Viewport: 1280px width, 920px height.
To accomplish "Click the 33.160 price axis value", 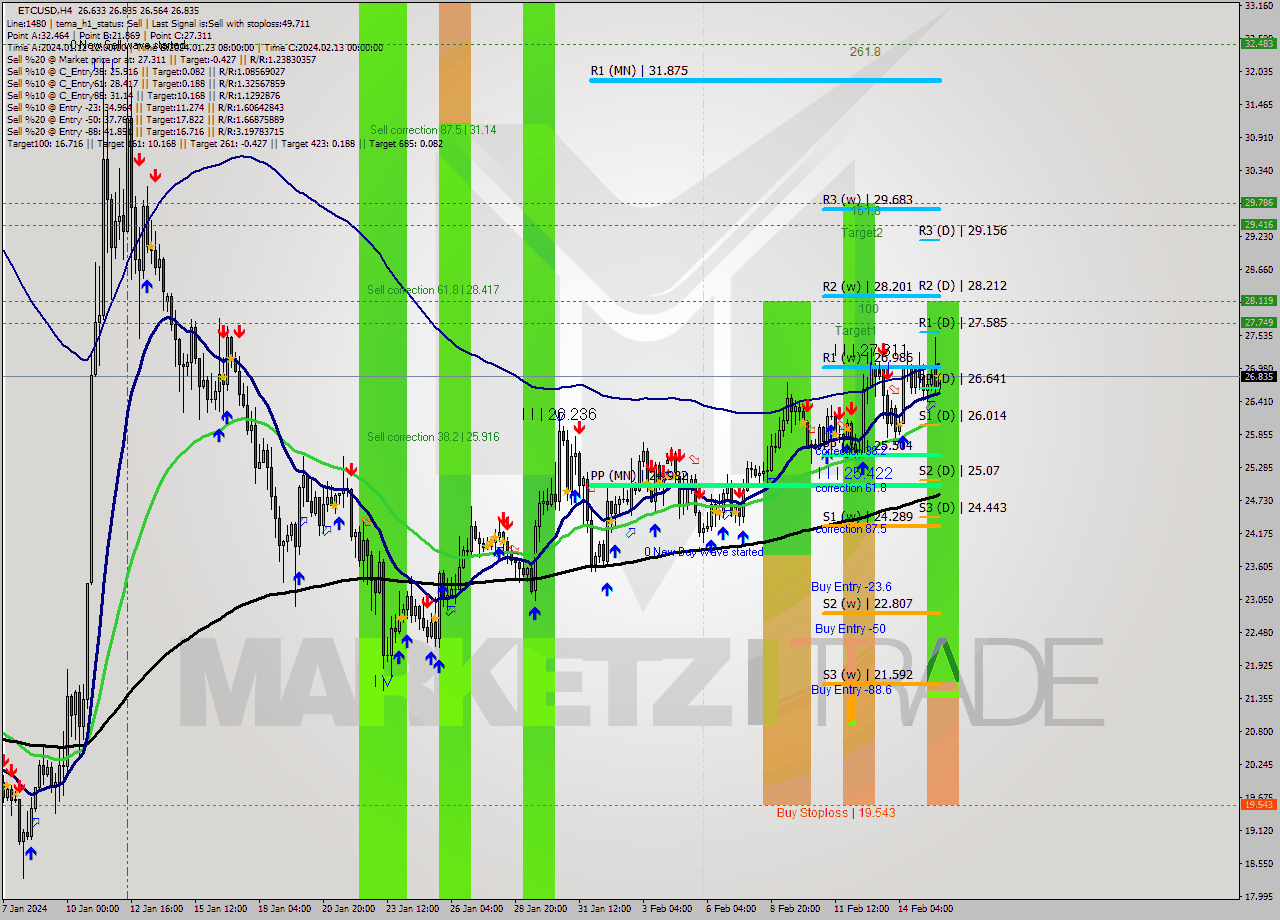I will pyautogui.click(x=1258, y=6).
